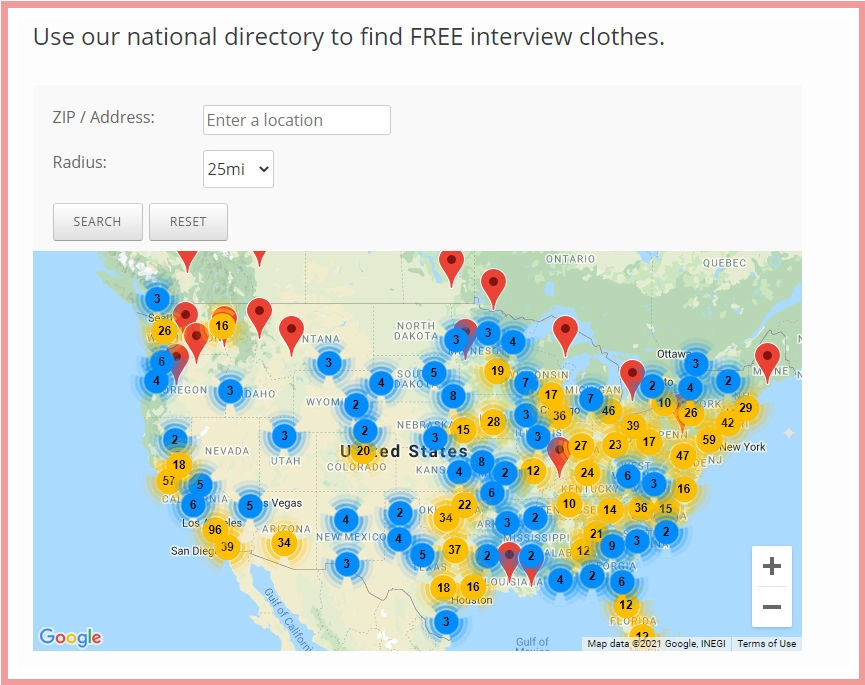Open the 3 cluster near Ottawa
Image resolution: width=865 pixels, height=685 pixels.
click(x=696, y=363)
